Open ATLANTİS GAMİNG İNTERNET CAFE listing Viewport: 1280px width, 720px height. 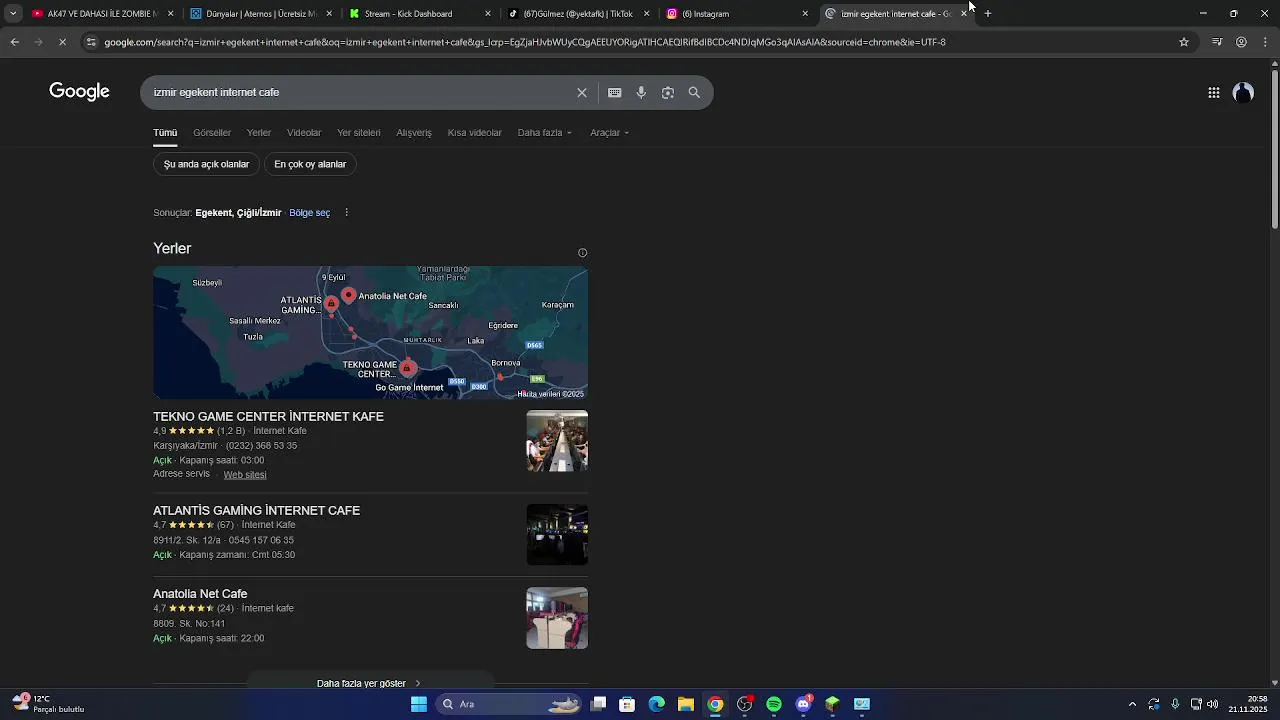pos(256,510)
